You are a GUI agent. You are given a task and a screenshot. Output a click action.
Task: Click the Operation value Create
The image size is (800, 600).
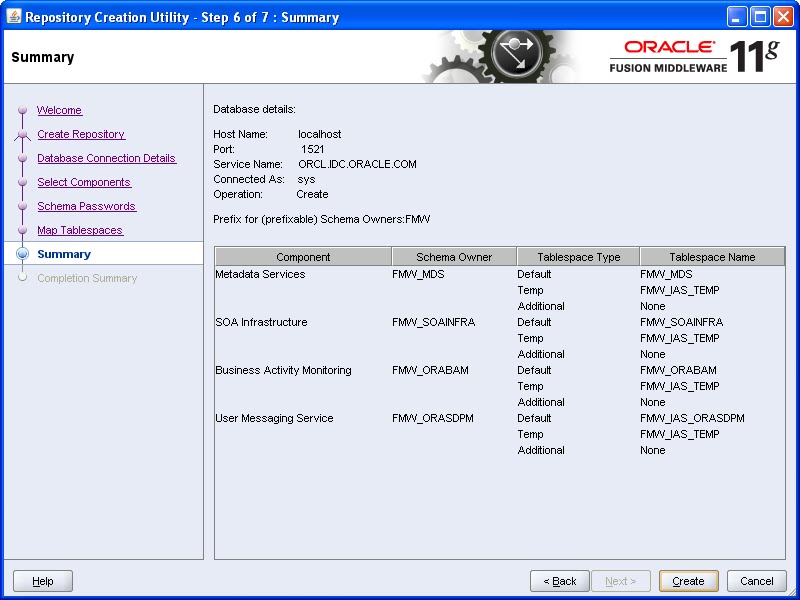pos(312,194)
